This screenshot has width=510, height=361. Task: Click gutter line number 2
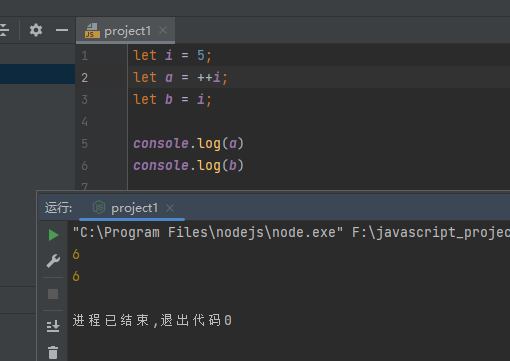point(85,78)
